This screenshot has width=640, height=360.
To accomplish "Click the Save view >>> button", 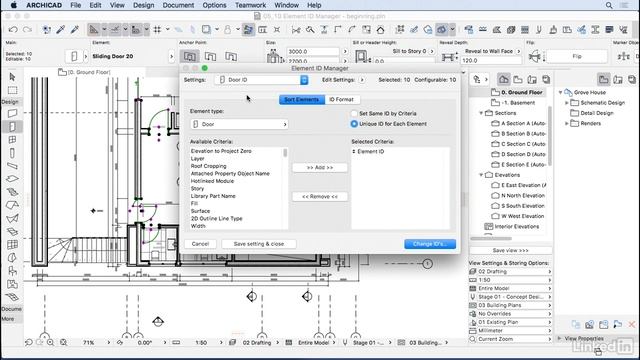I will pyautogui.click(x=511, y=251).
